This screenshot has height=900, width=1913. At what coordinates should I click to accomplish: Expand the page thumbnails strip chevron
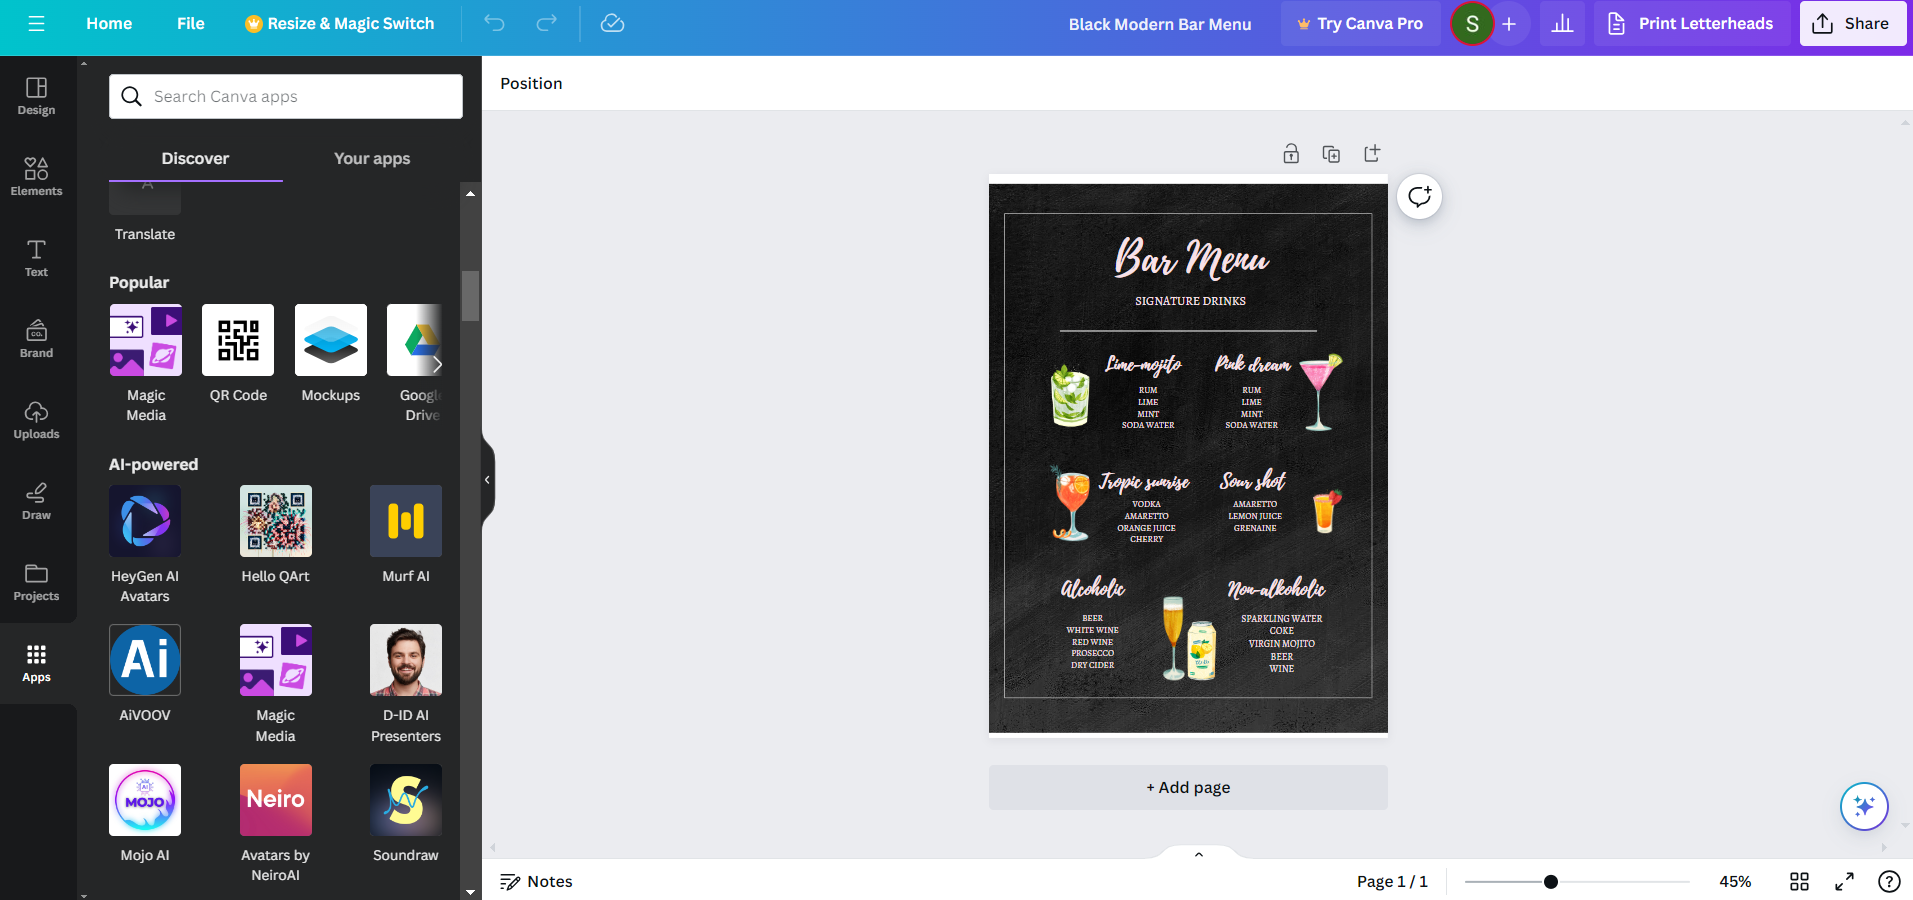click(x=1198, y=854)
